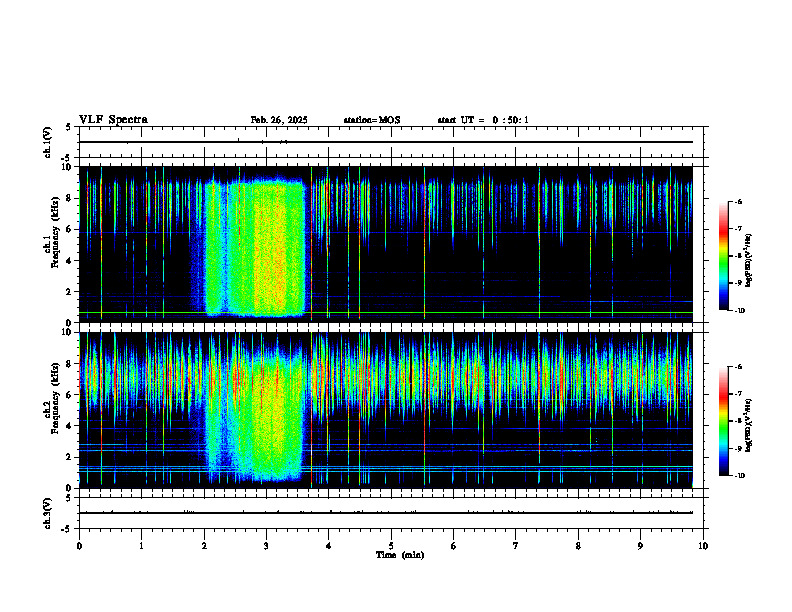Viewport: 792px width, 612px height.
Task: Click the "VLF Spectra" plot title
Action: point(113,120)
